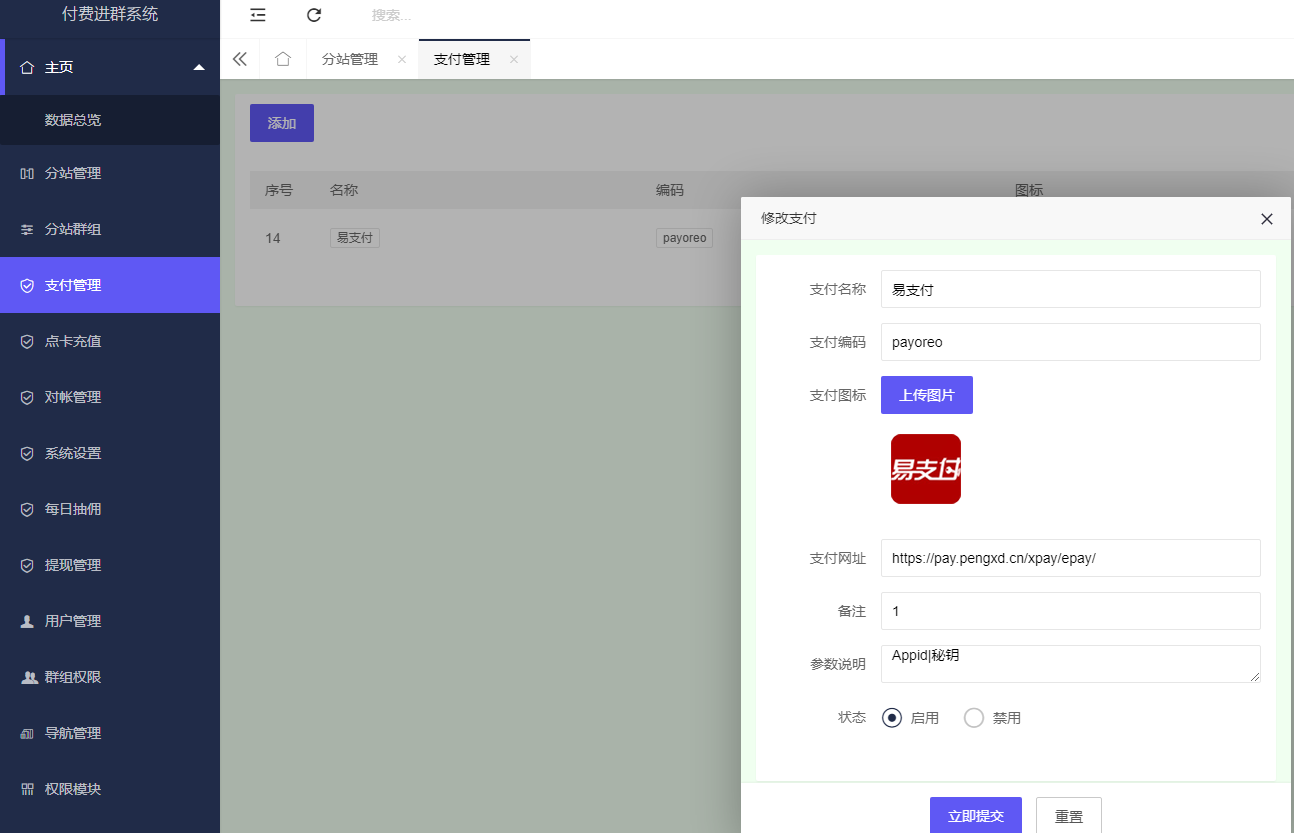Click the 付费进群系统 title

[x=110, y=14]
